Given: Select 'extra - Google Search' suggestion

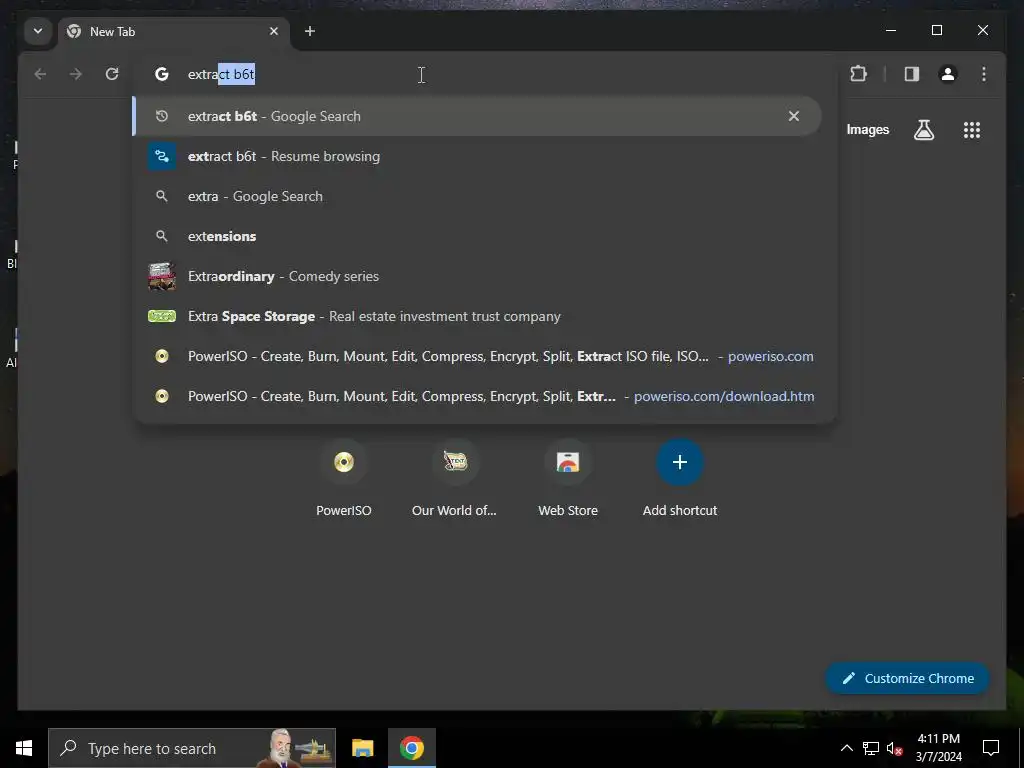Looking at the screenshot, I should point(477,197).
